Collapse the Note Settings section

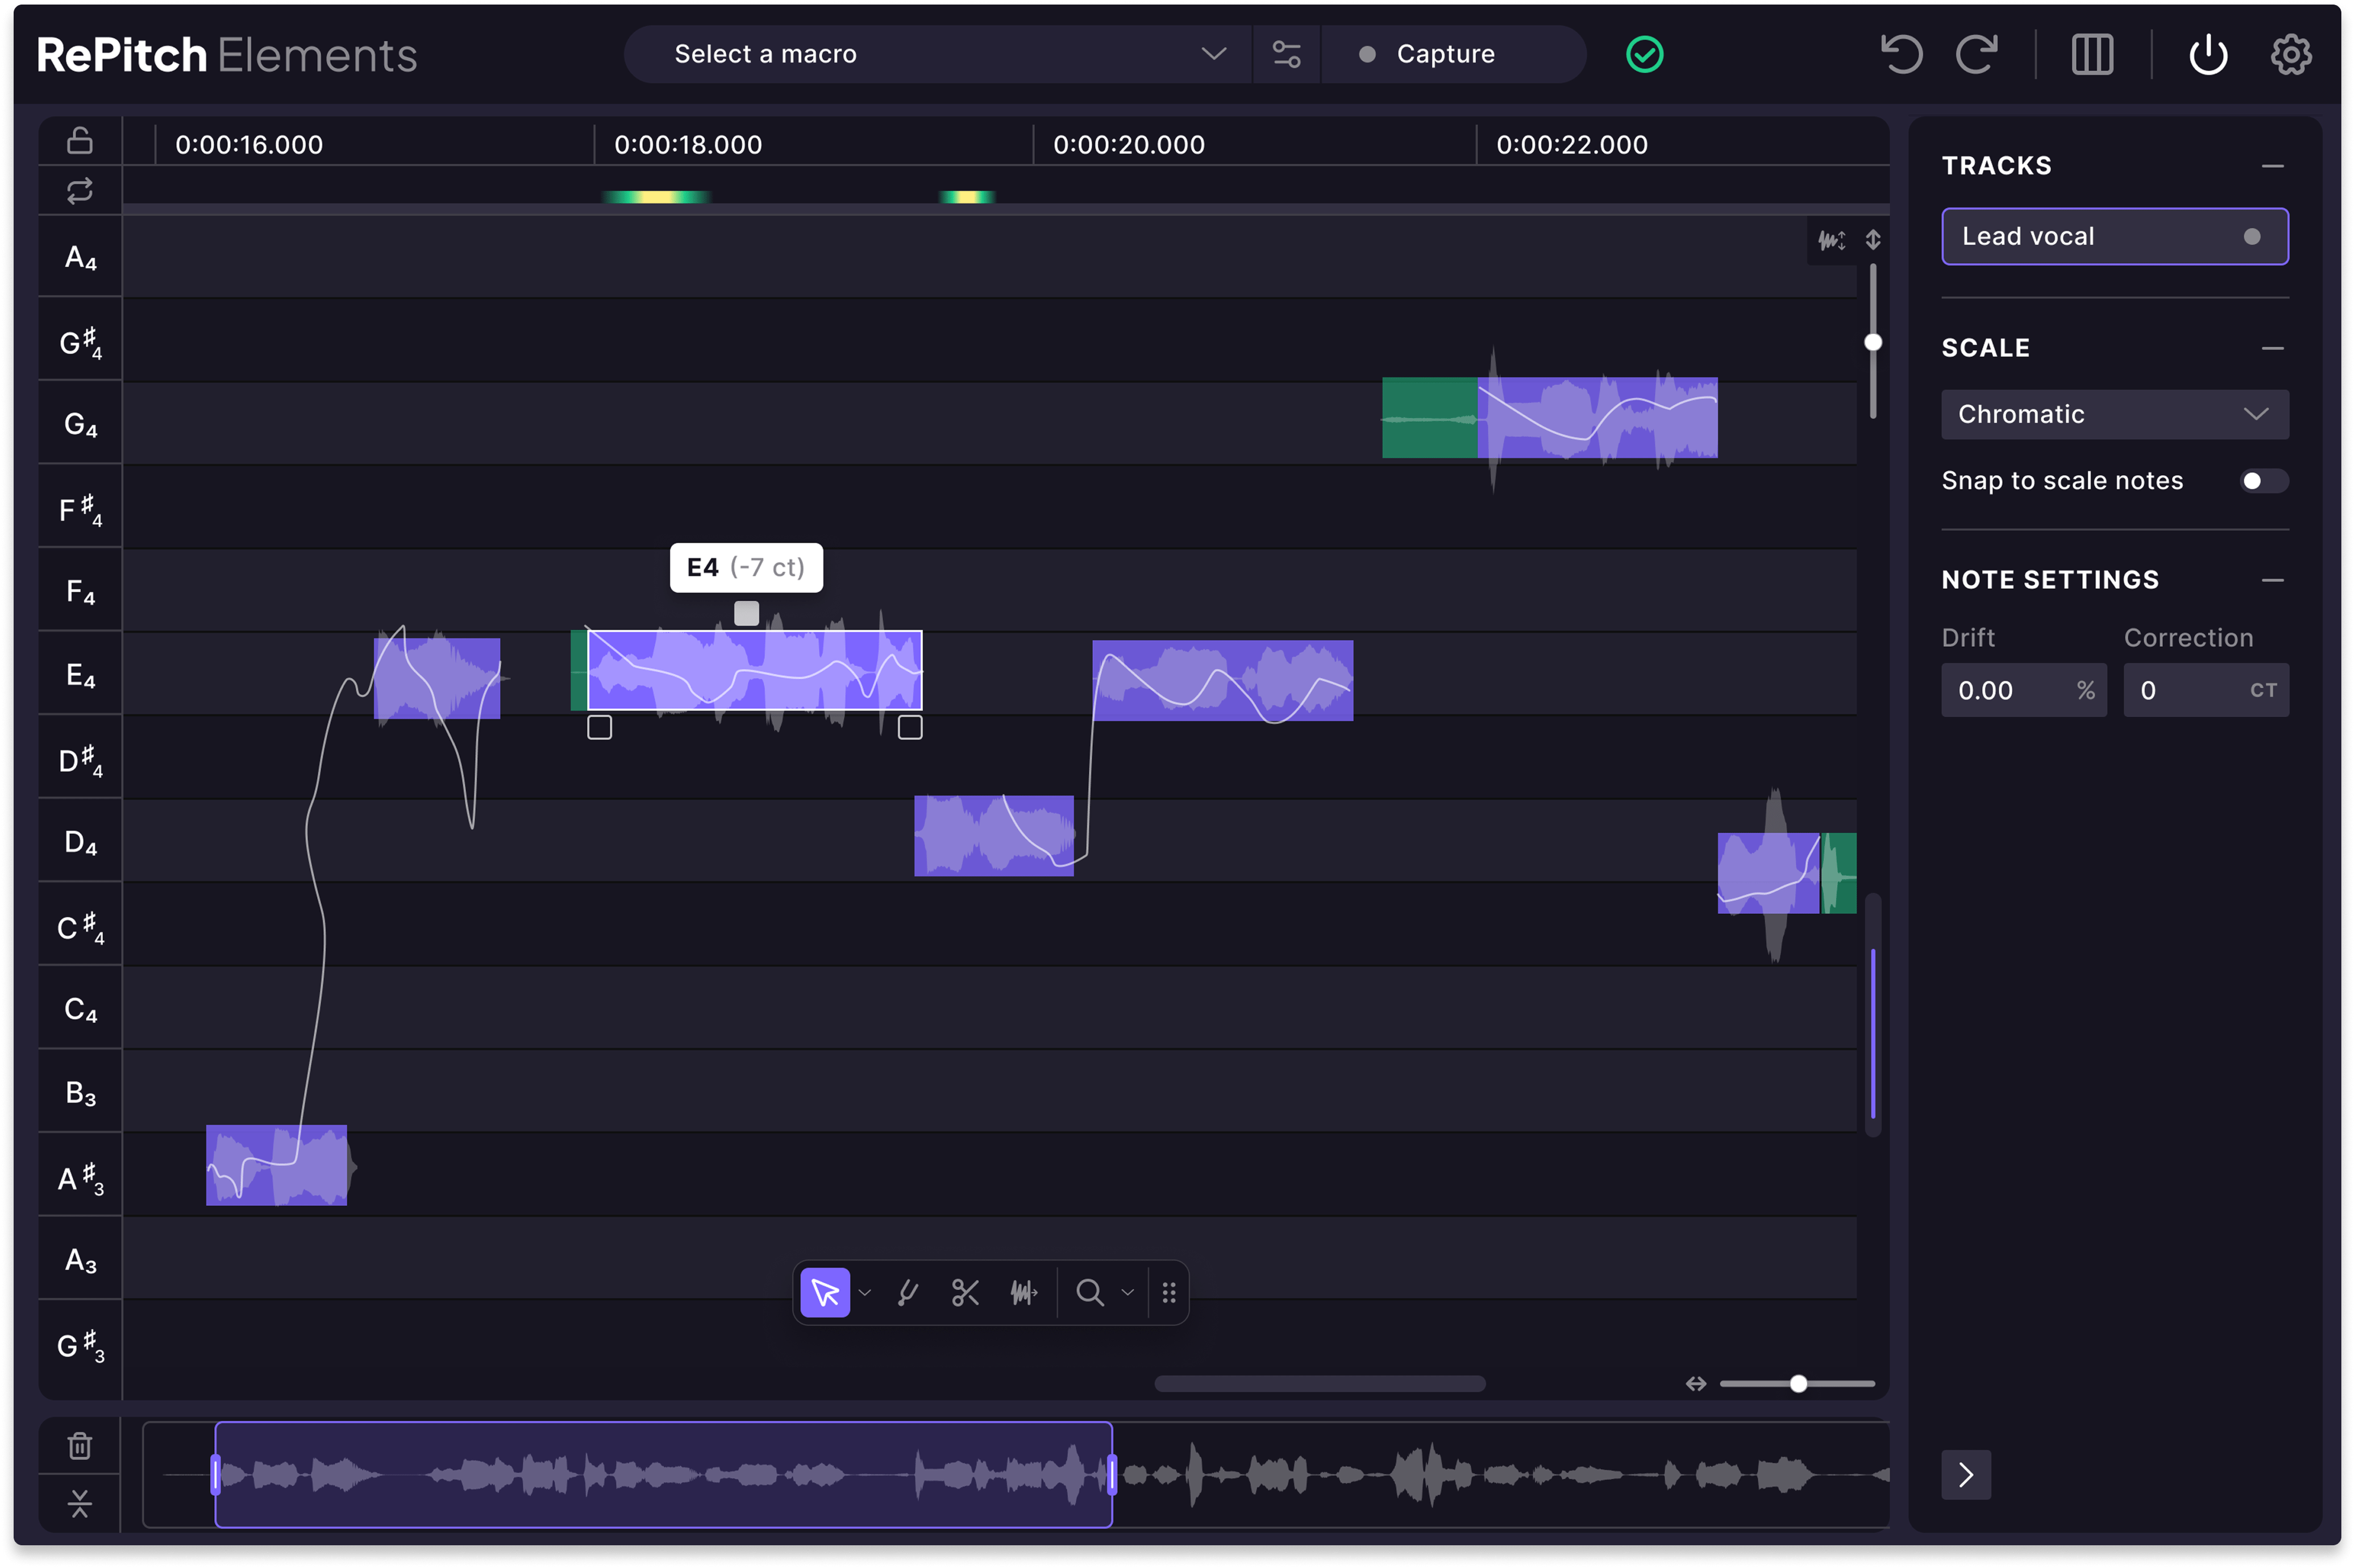click(2272, 580)
